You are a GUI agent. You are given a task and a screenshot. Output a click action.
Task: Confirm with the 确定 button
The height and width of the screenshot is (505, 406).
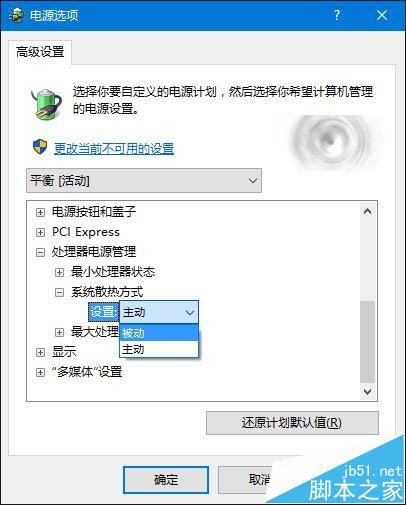click(166, 480)
